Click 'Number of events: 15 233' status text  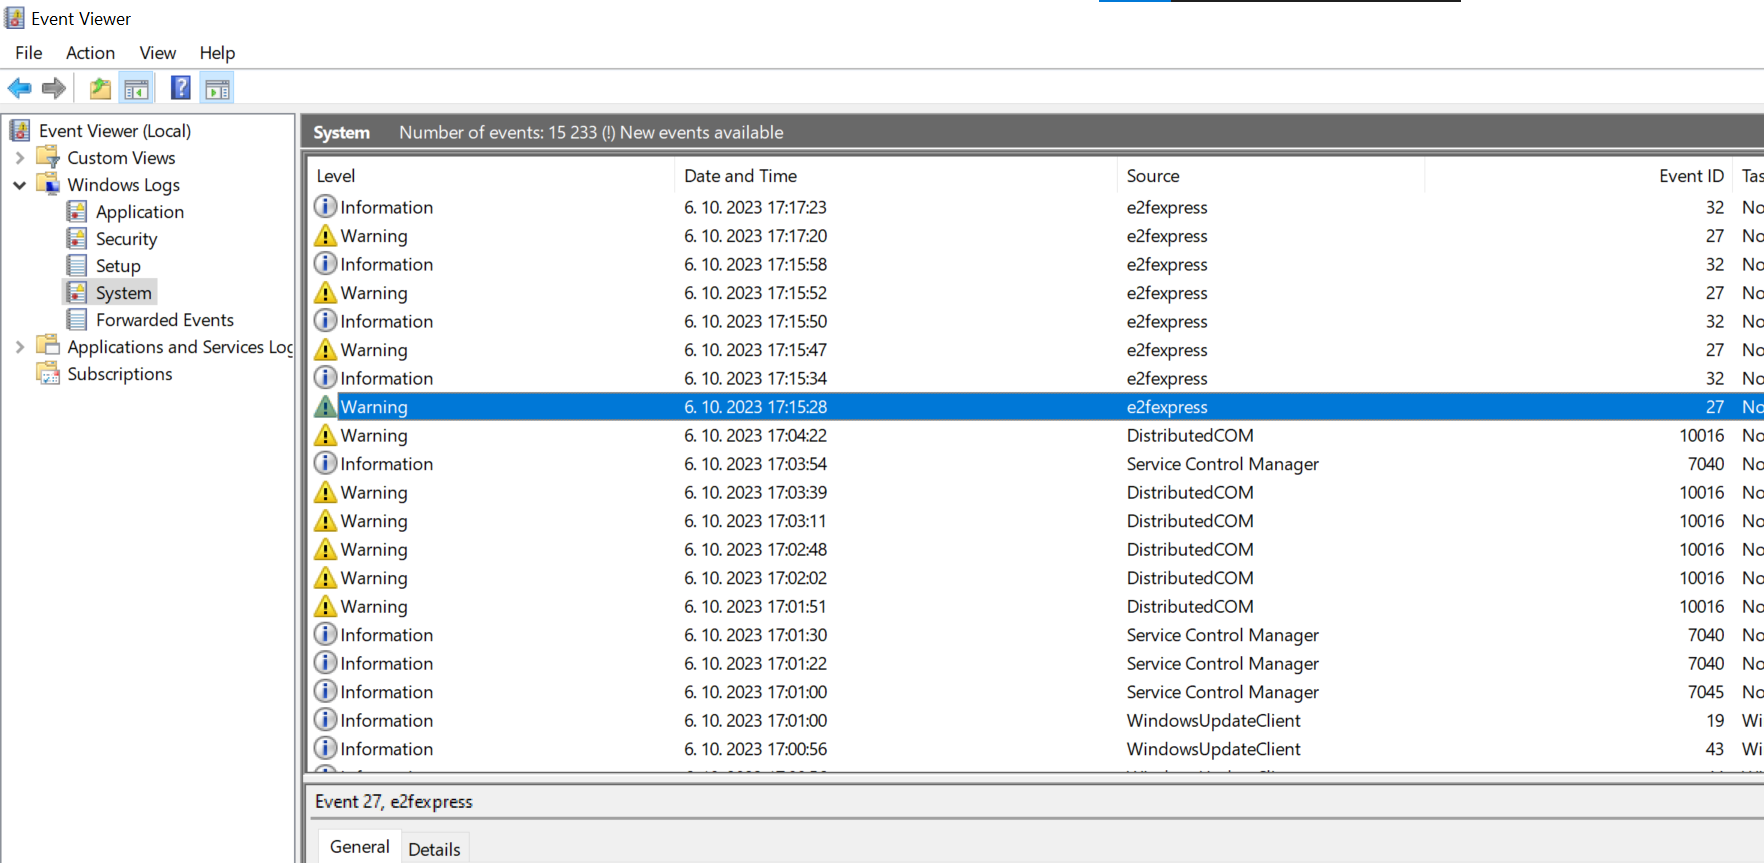click(x=498, y=132)
